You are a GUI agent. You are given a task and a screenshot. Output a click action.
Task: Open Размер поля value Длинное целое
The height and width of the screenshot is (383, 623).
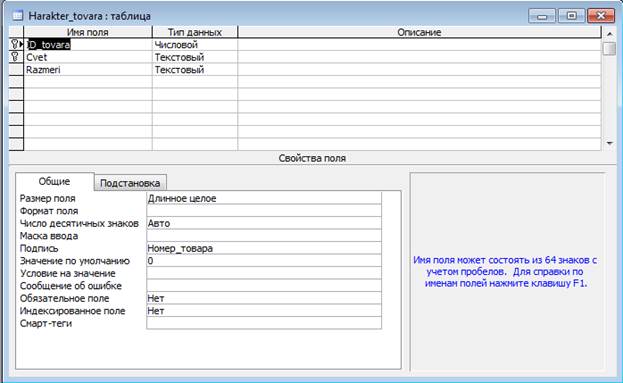(264, 198)
